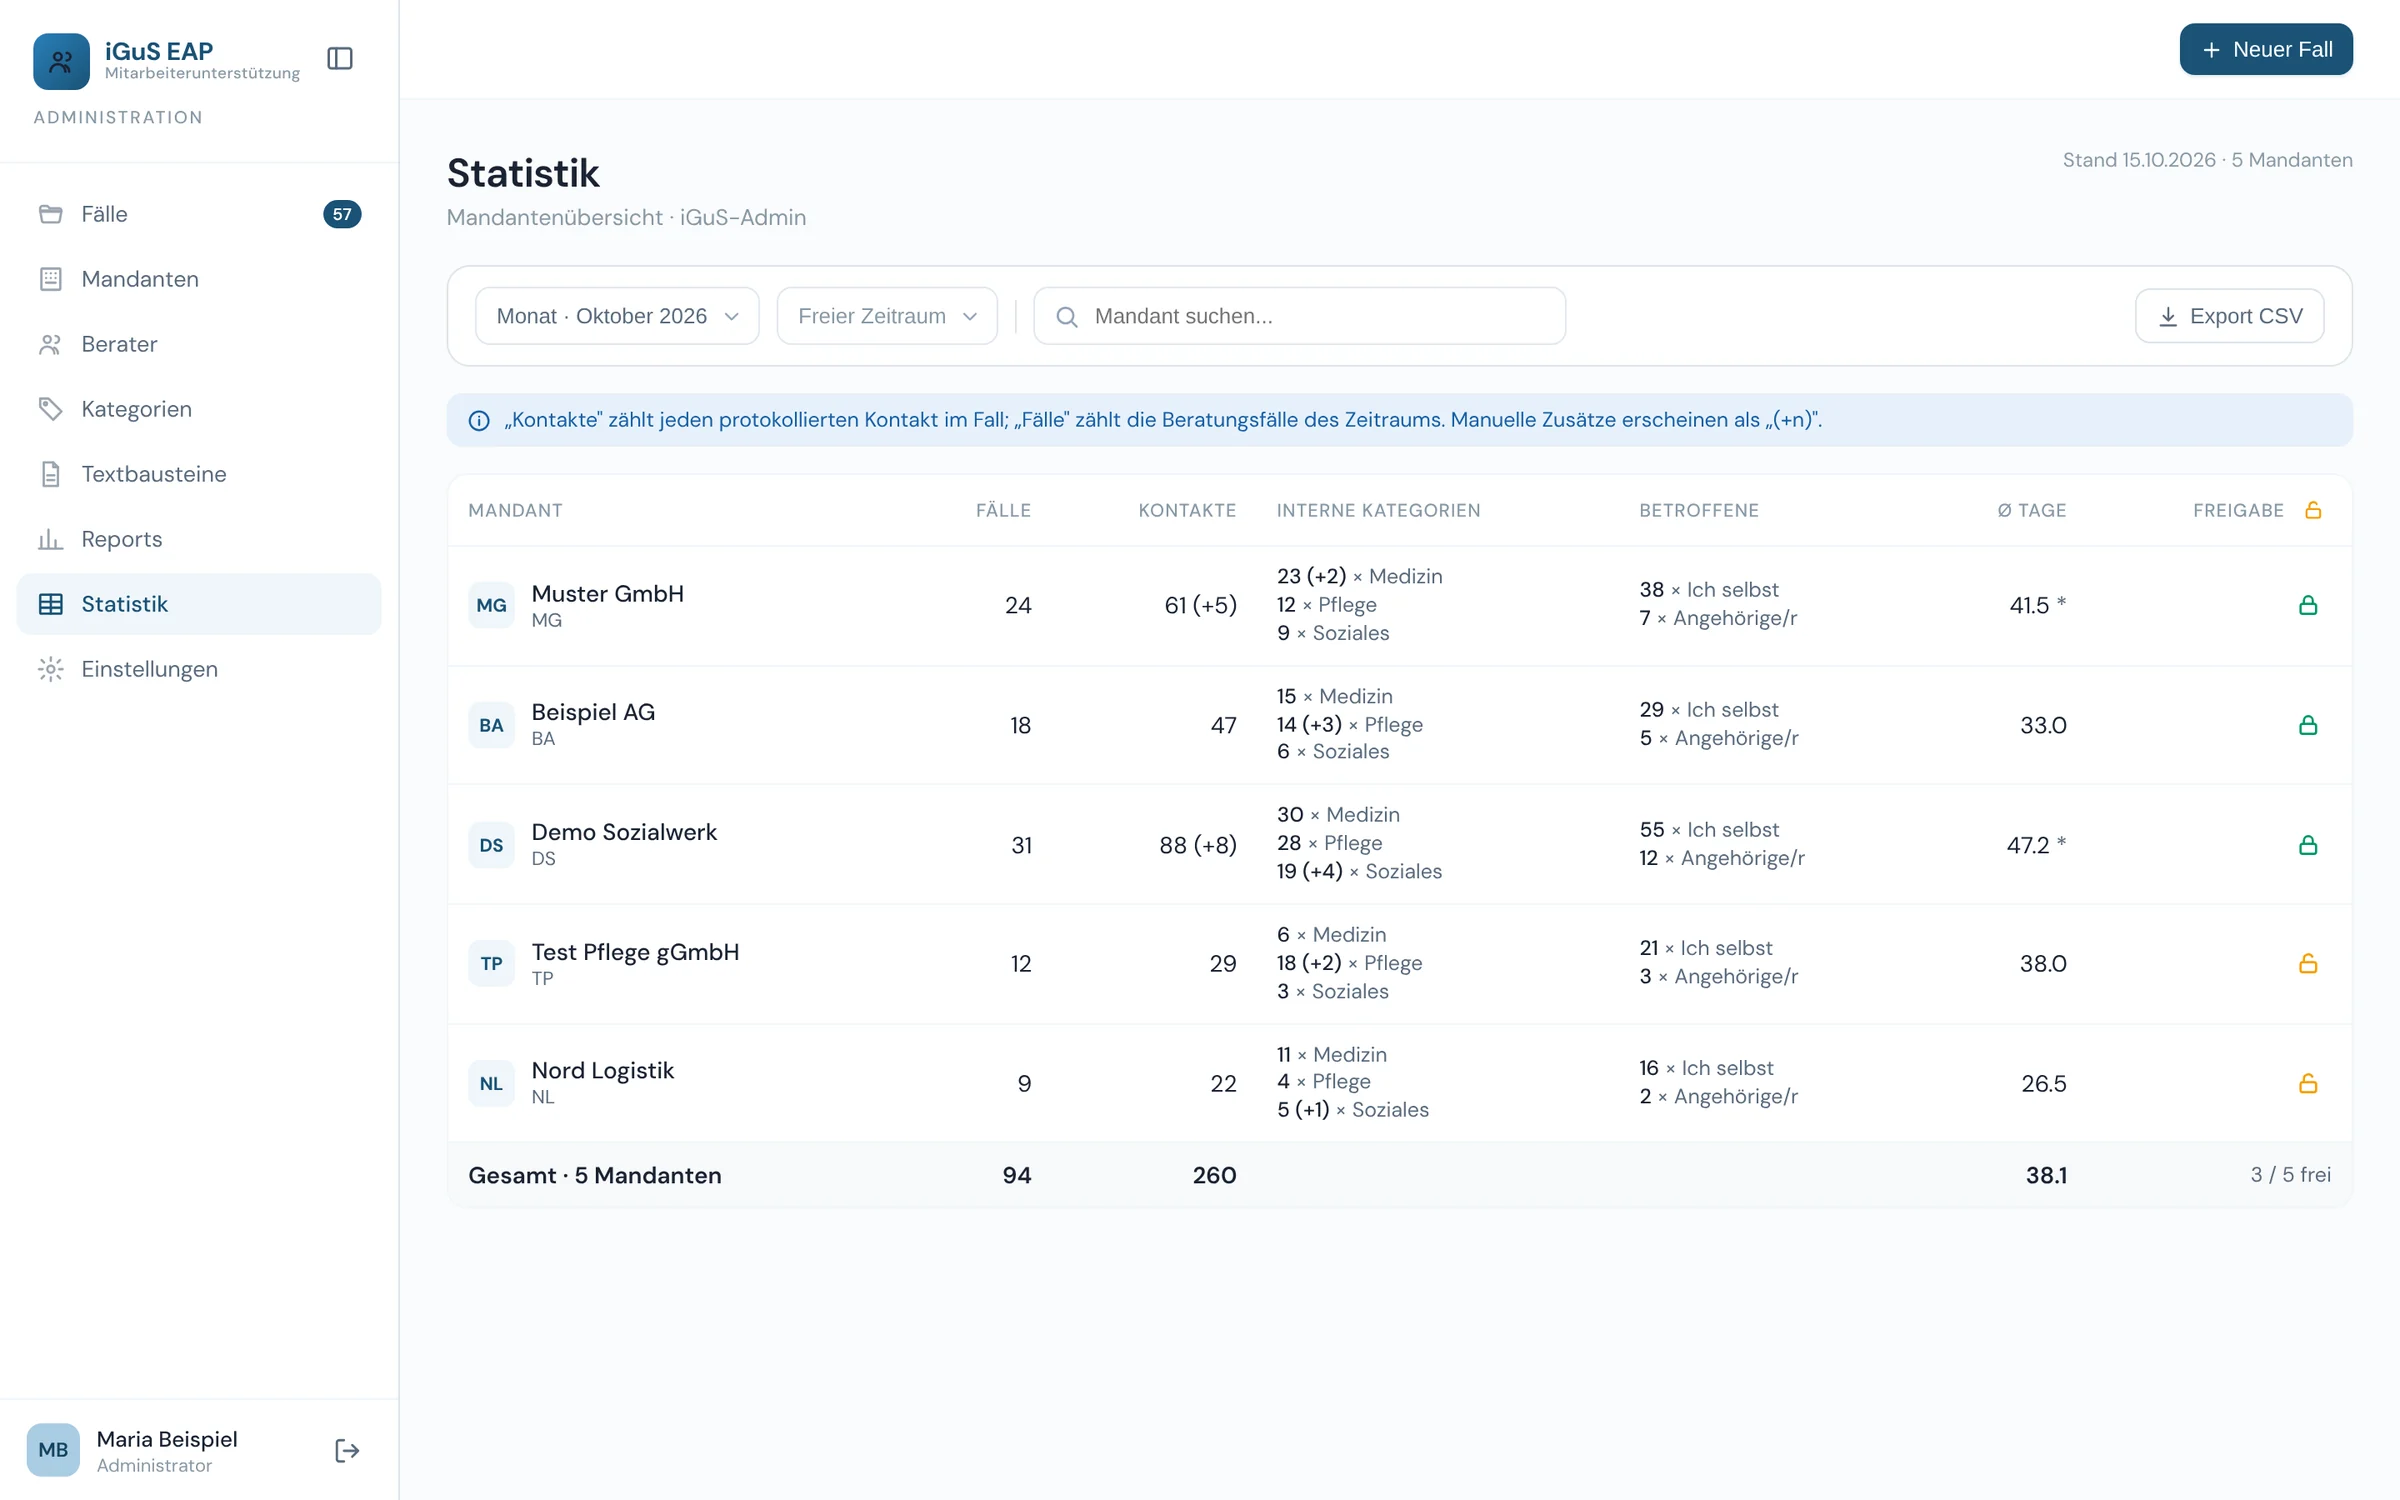
Task: Toggle the Freigabe lock for Nord Logistik
Action: [2308, 1083]
